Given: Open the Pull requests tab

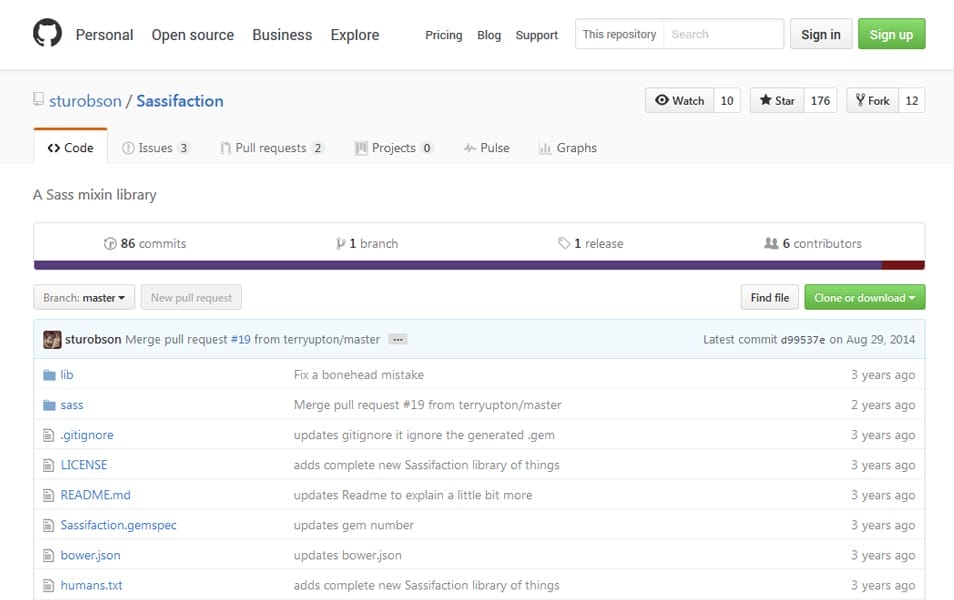Looking at the screenshot, I should pyautogui.click(x=272, y=148).
